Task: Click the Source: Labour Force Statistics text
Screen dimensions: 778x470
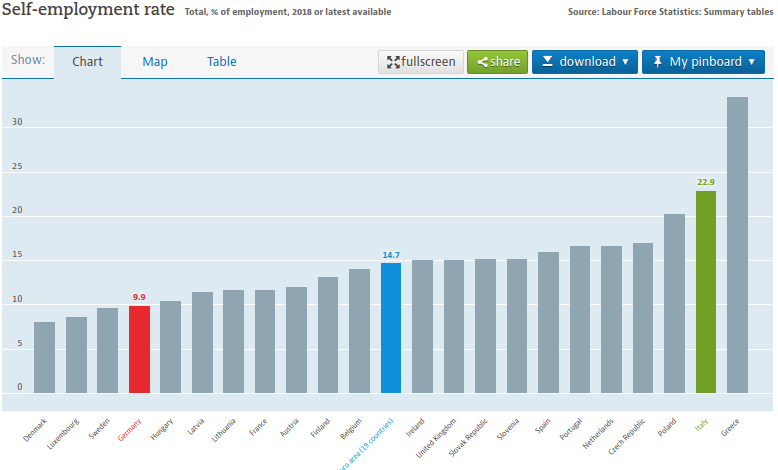Action: click(x=670, y=11)
